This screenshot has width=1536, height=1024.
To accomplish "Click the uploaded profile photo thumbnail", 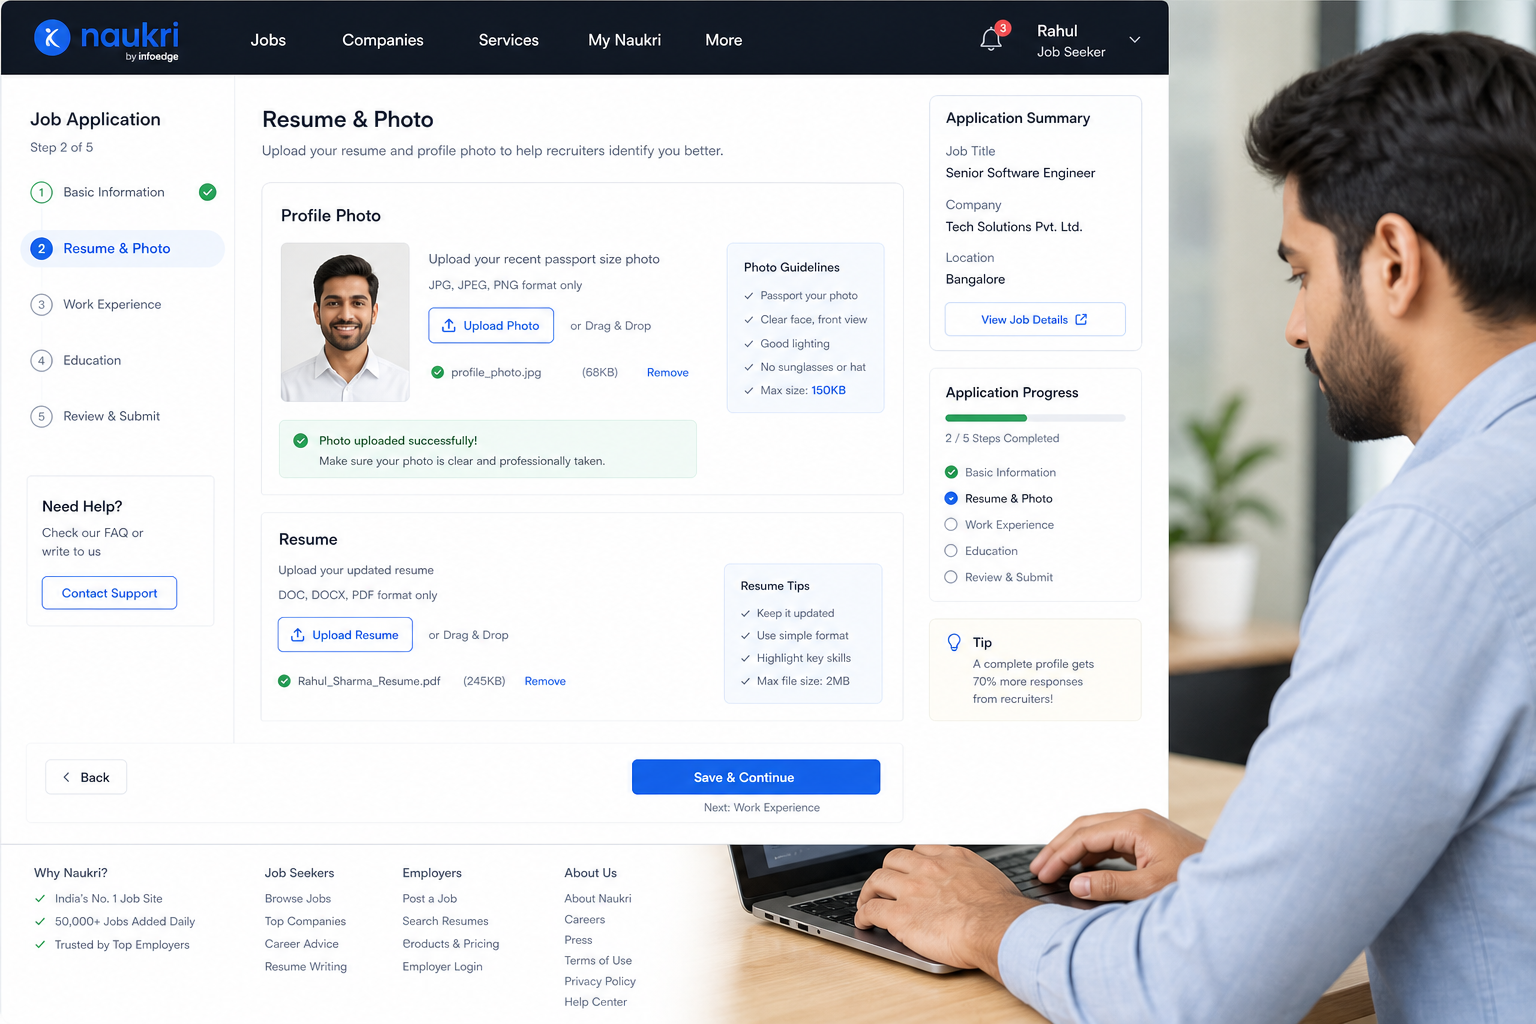I will click(345, 322).
